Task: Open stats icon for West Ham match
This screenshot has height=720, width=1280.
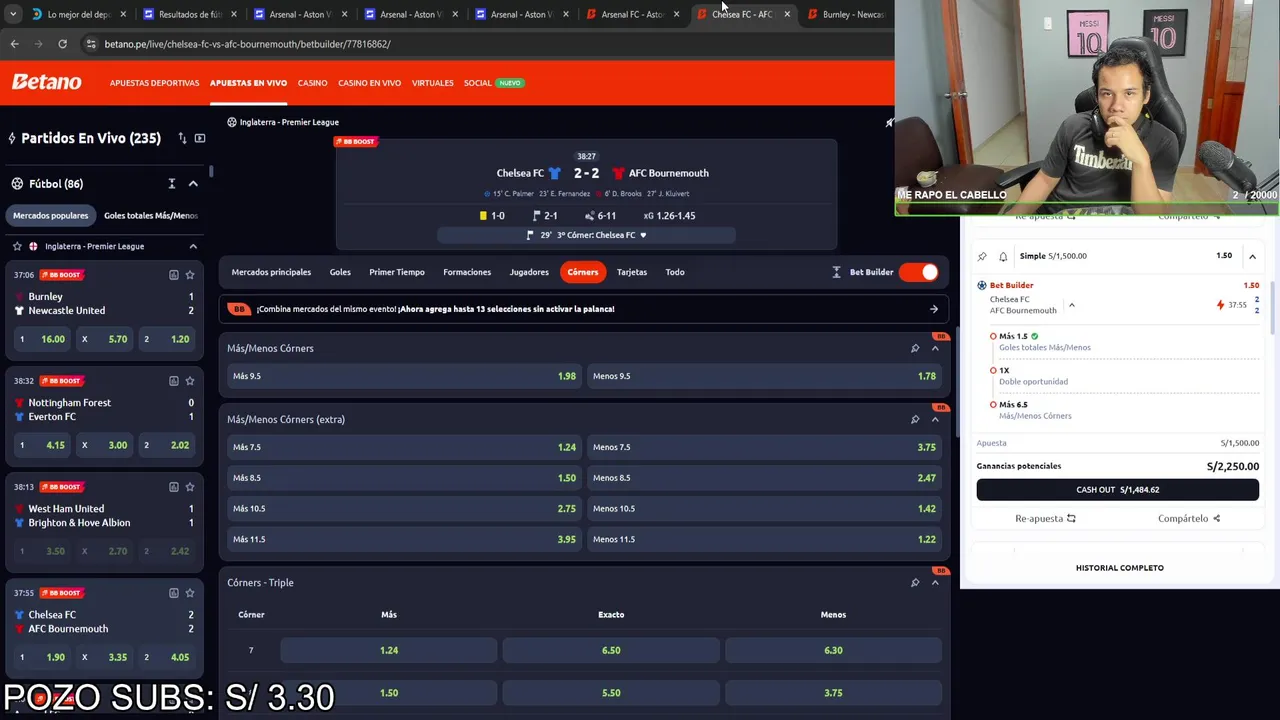Action: pyautogui.click(x=174, y=487)
